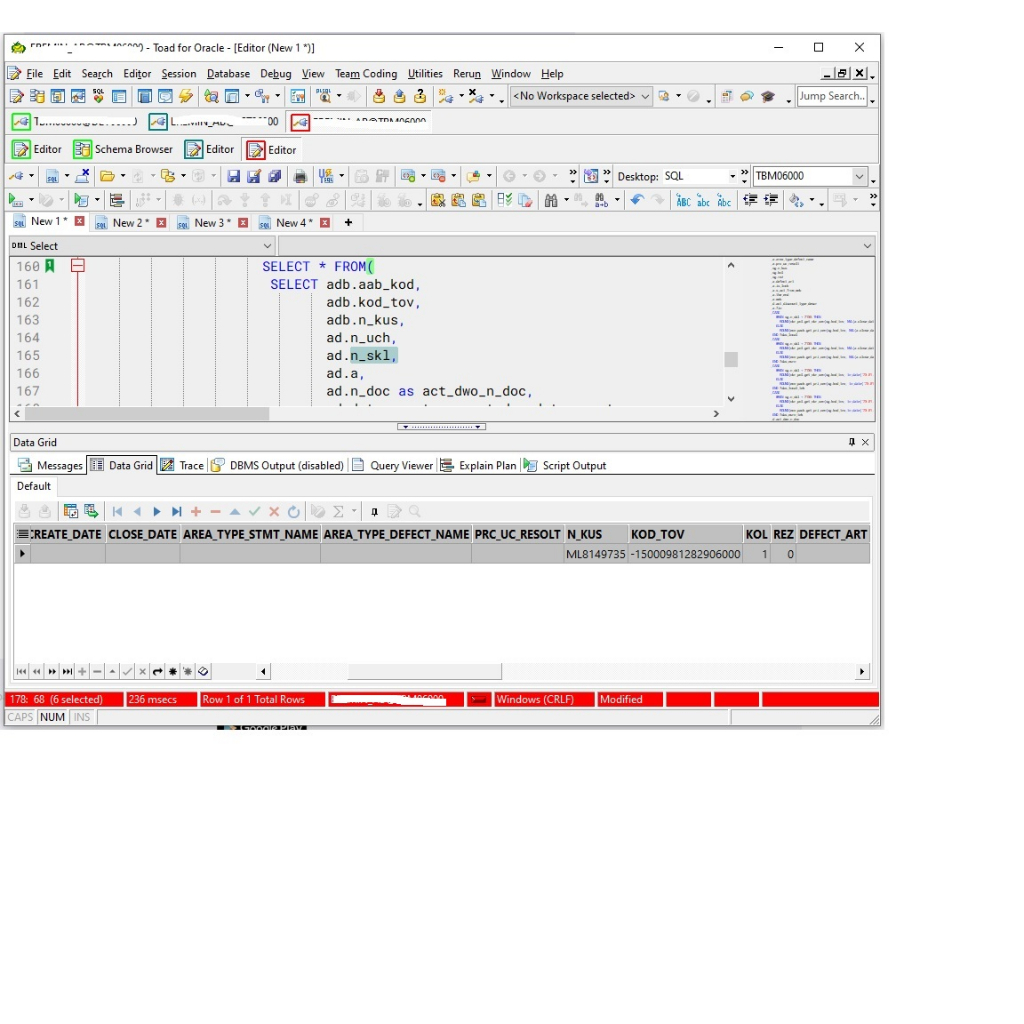Screen dimensions: 1024x1024
Task: Click the N_KUS column header
Action: tap(596, 534)
